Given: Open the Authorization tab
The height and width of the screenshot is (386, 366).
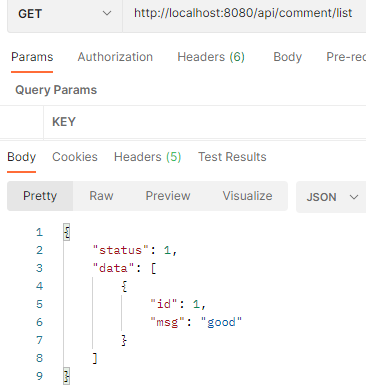Looking at the screenshot, I should pos(115,57).
